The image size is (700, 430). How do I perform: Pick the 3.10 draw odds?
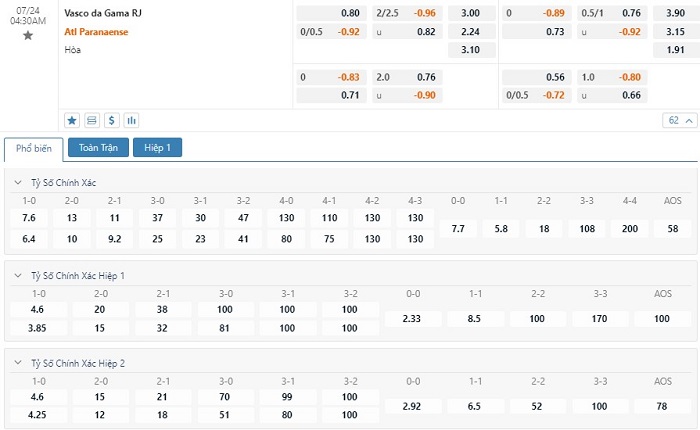(x=471, y=50)
